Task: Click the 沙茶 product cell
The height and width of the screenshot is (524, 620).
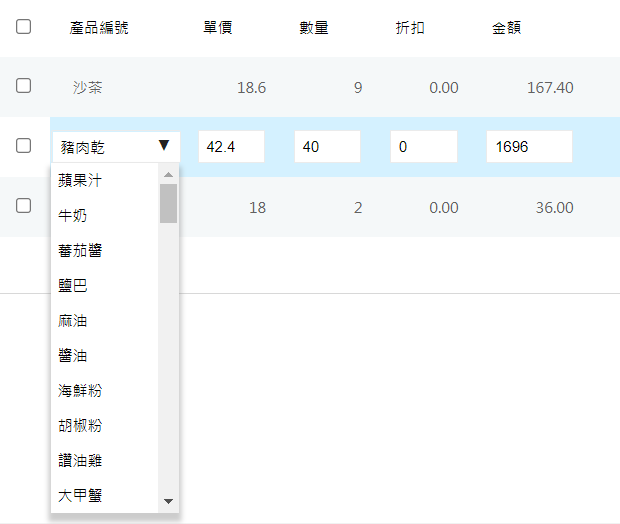Action: 87,87
